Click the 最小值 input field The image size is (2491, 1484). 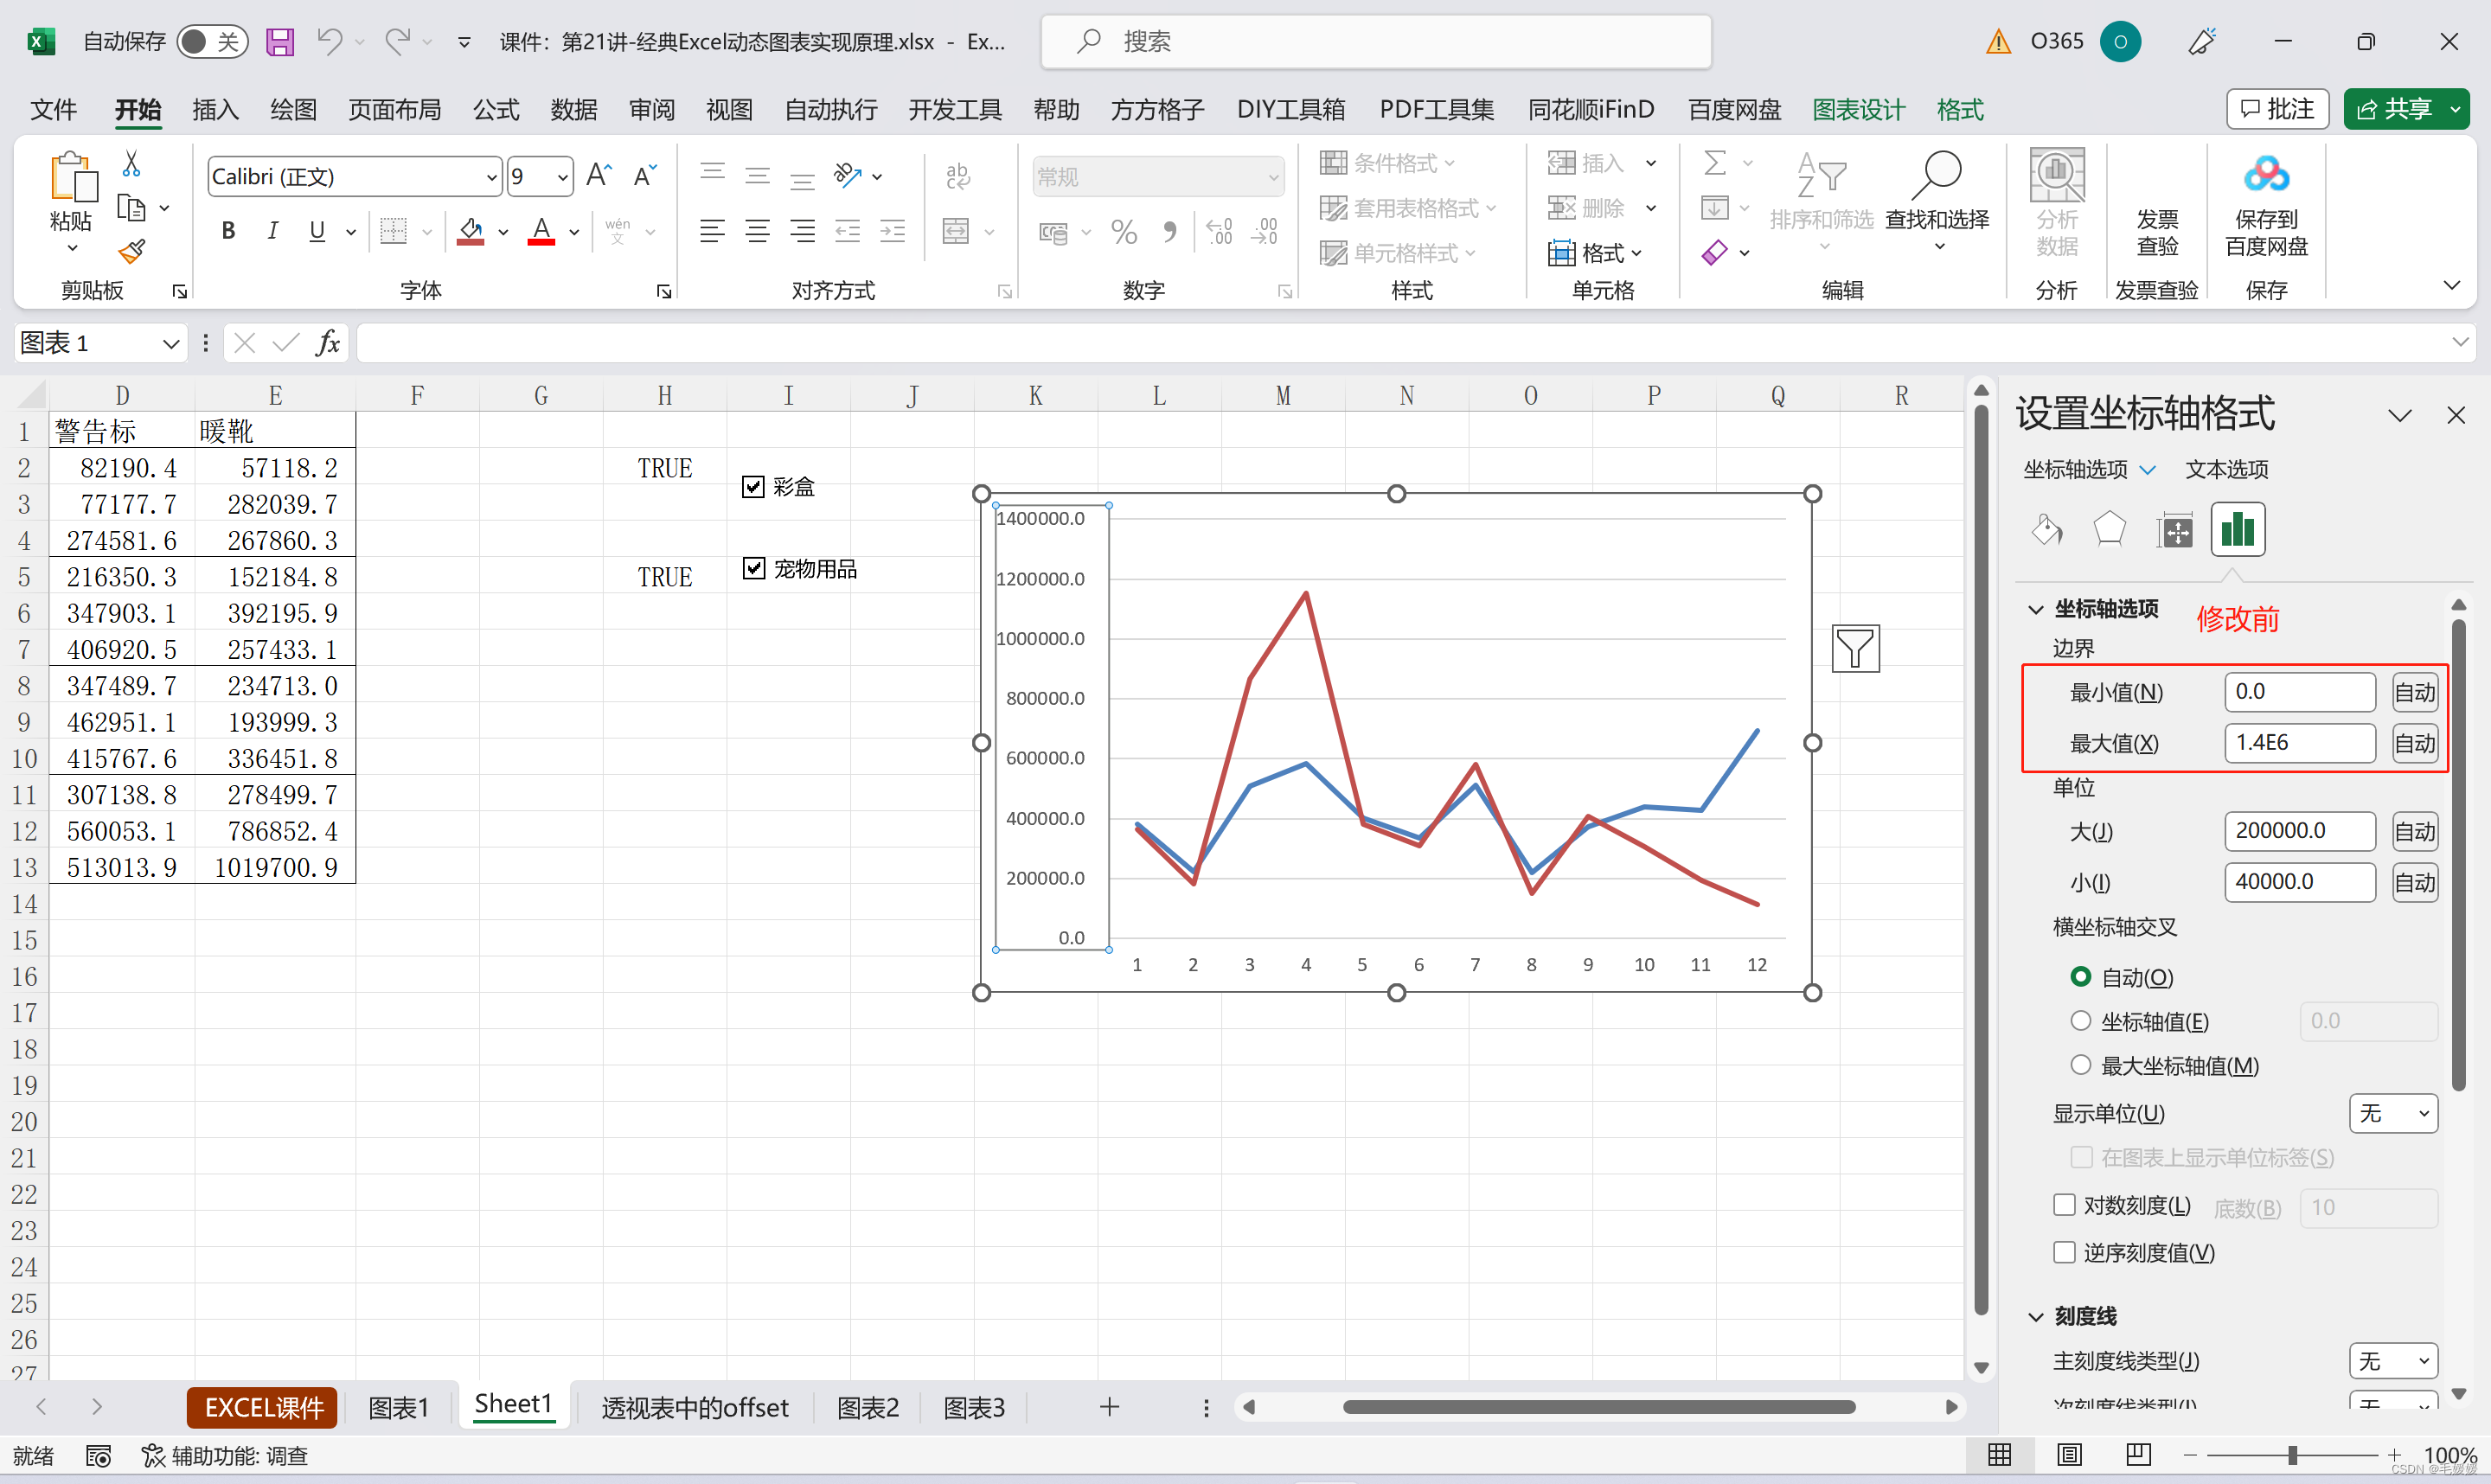(2299, 692)
